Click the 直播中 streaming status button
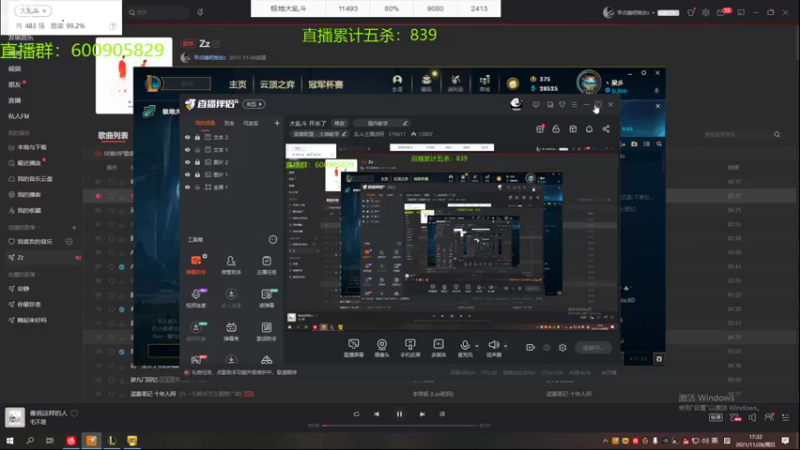Image resolution: width=800 pixels, height=450 pixels. 593,347
